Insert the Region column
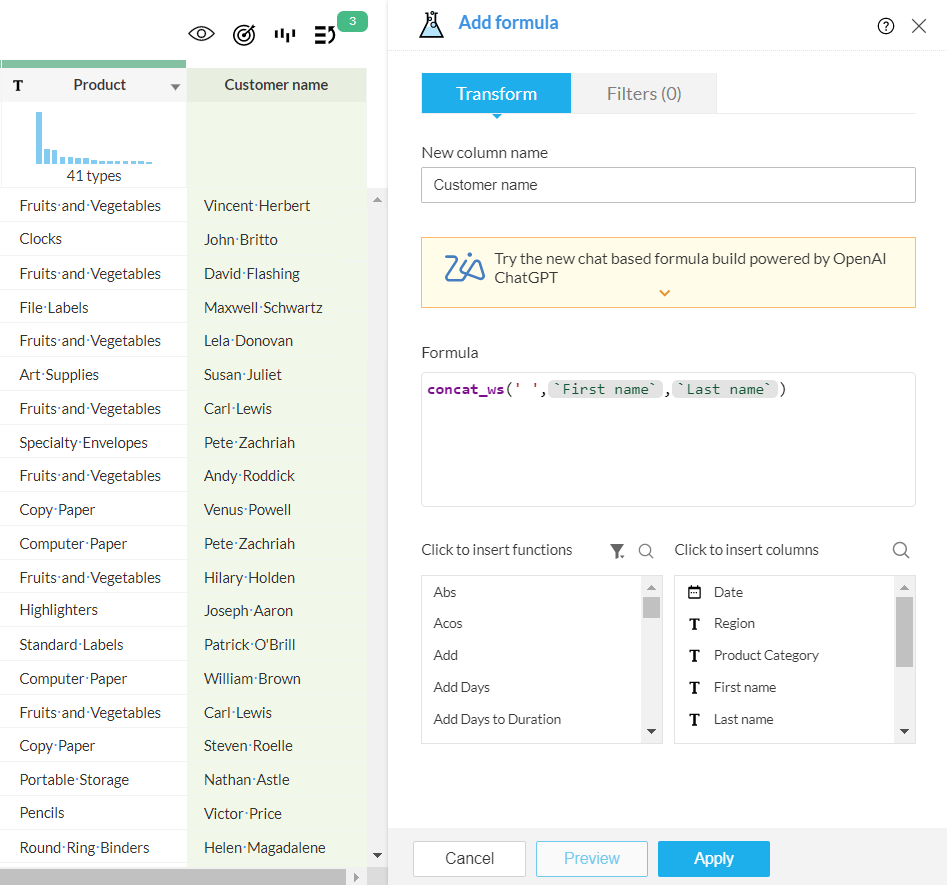This screenshot has width=947, height=885. (x=734, y=623)
